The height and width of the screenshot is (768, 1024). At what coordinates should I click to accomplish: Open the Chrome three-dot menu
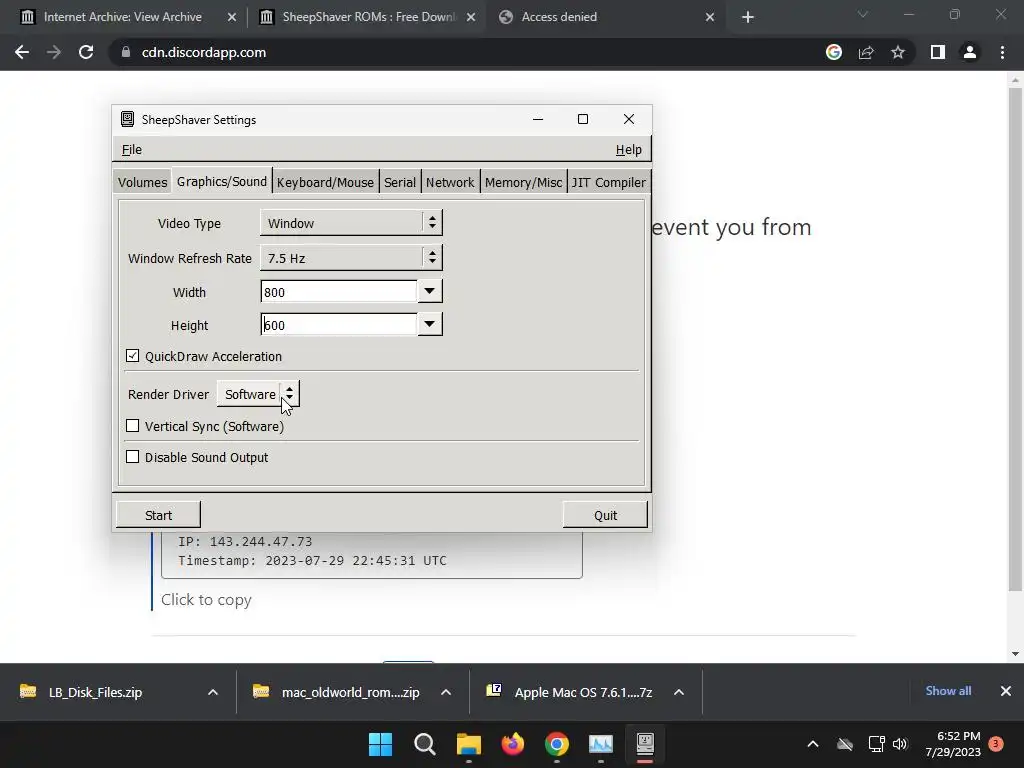pos(1002,52)
